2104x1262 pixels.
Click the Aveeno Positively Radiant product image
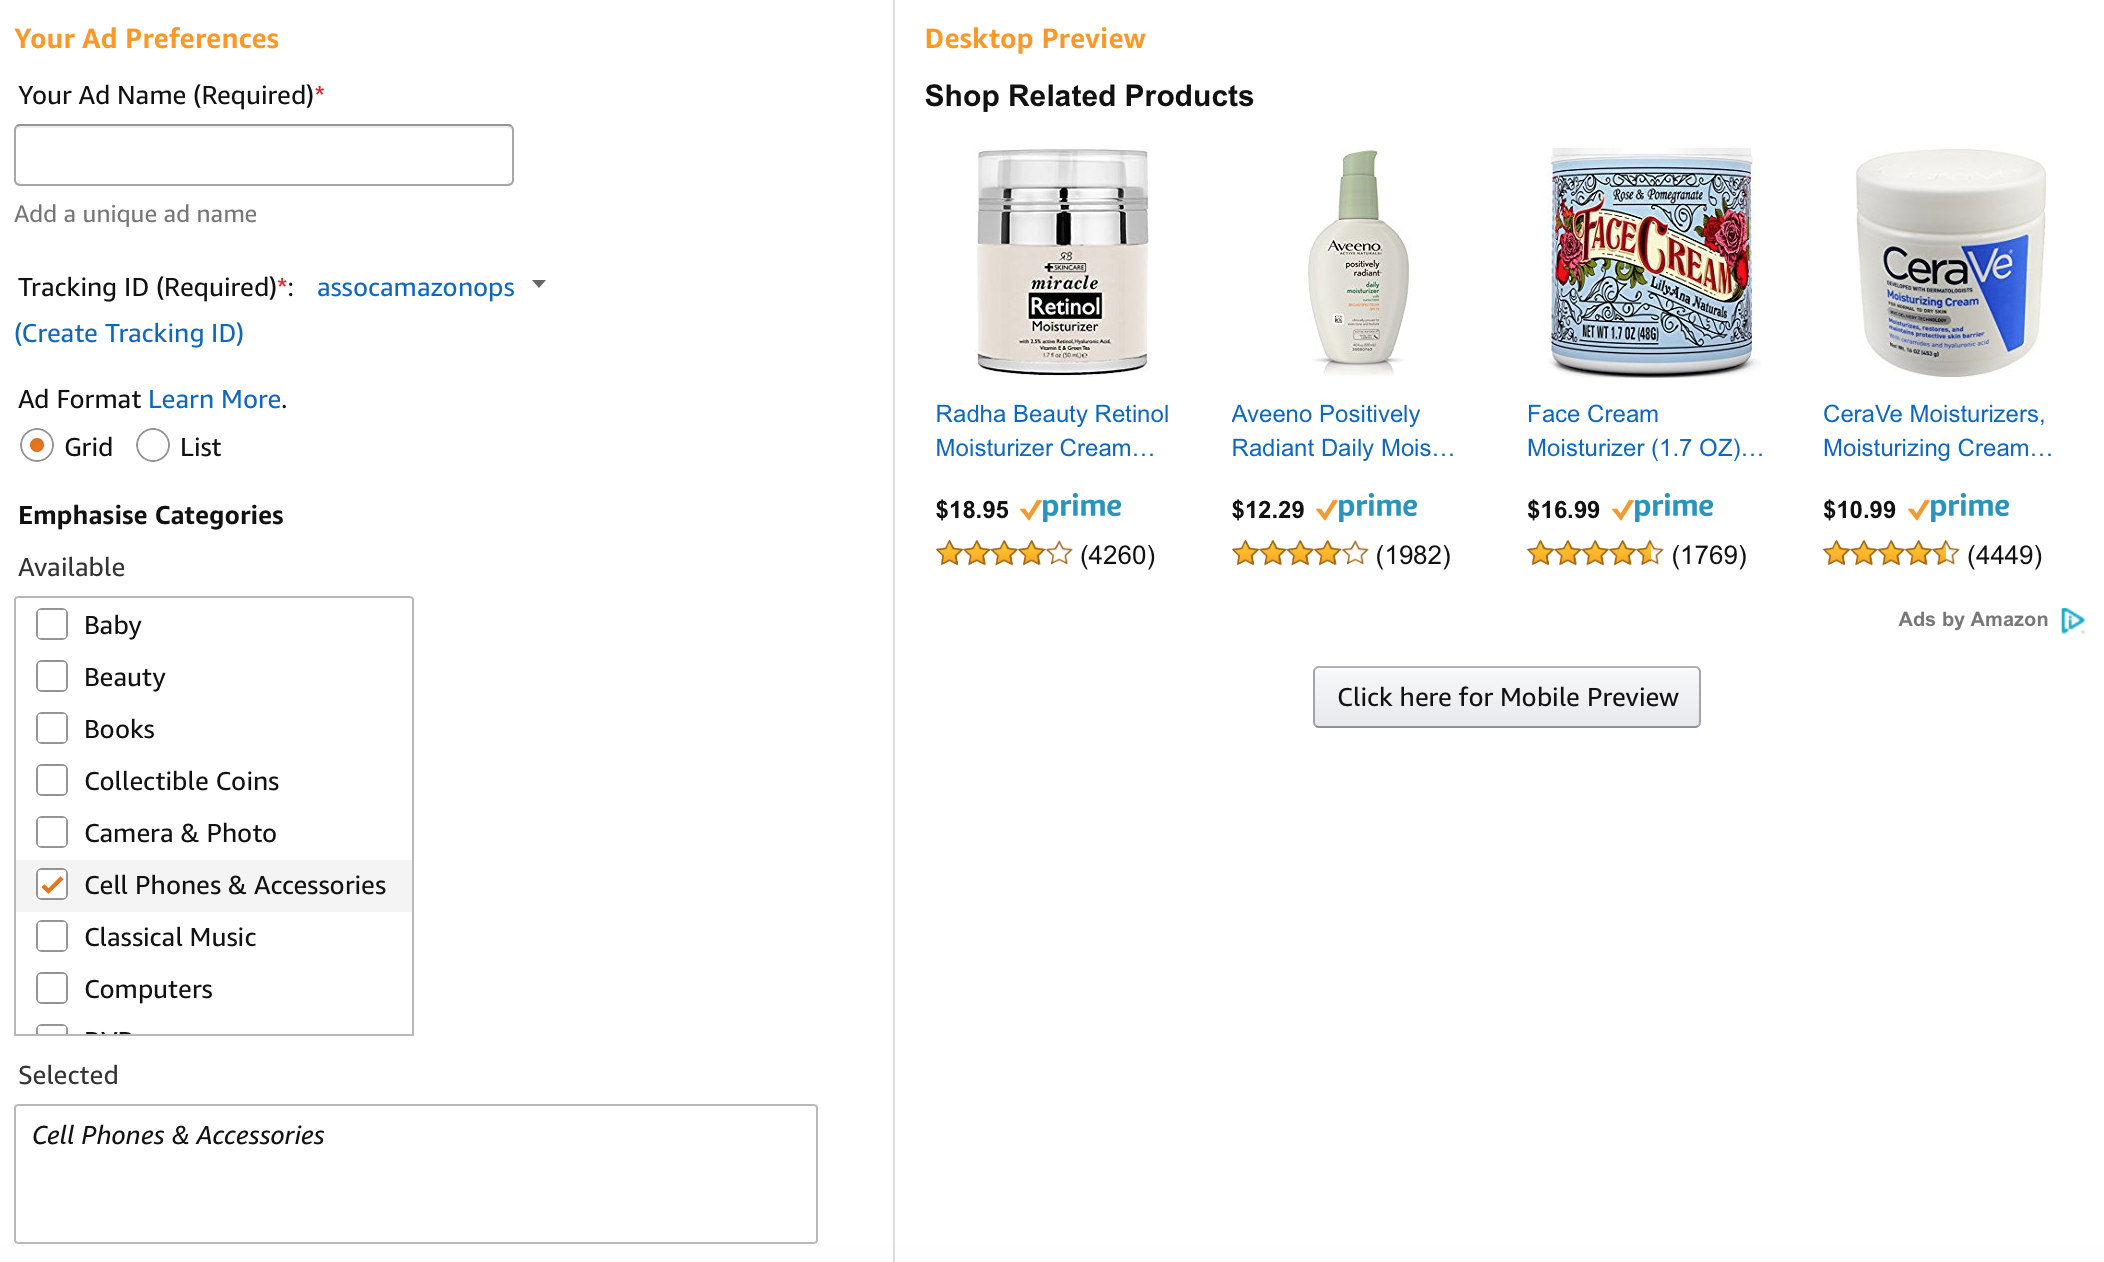1358,262
